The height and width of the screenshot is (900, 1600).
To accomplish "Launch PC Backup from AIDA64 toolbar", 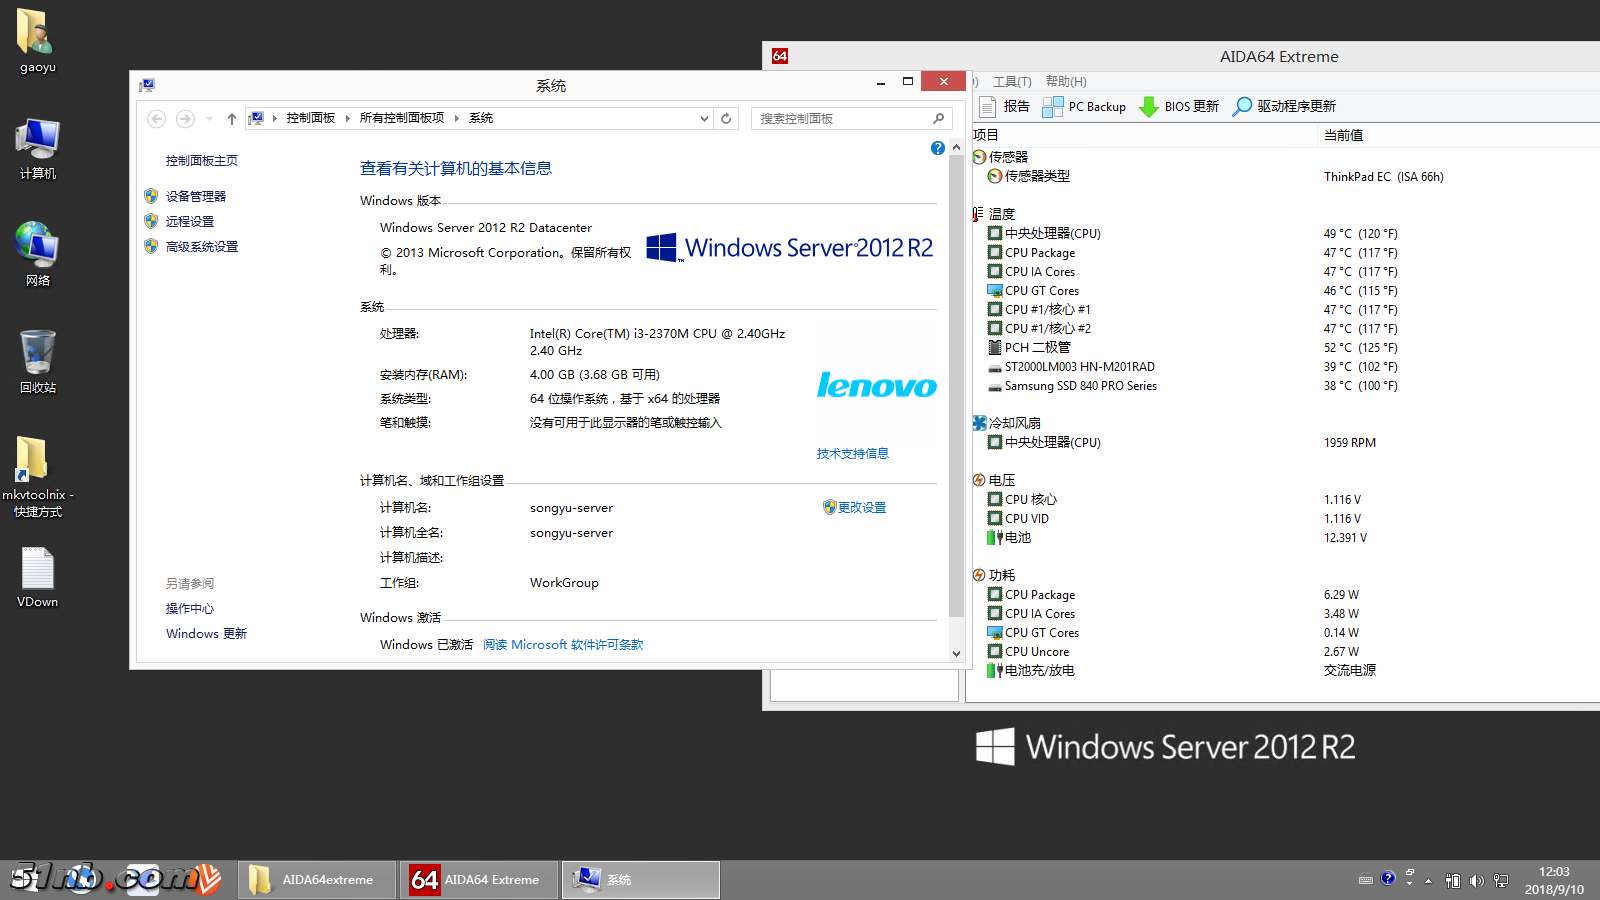I will [x=1084, y=106].
